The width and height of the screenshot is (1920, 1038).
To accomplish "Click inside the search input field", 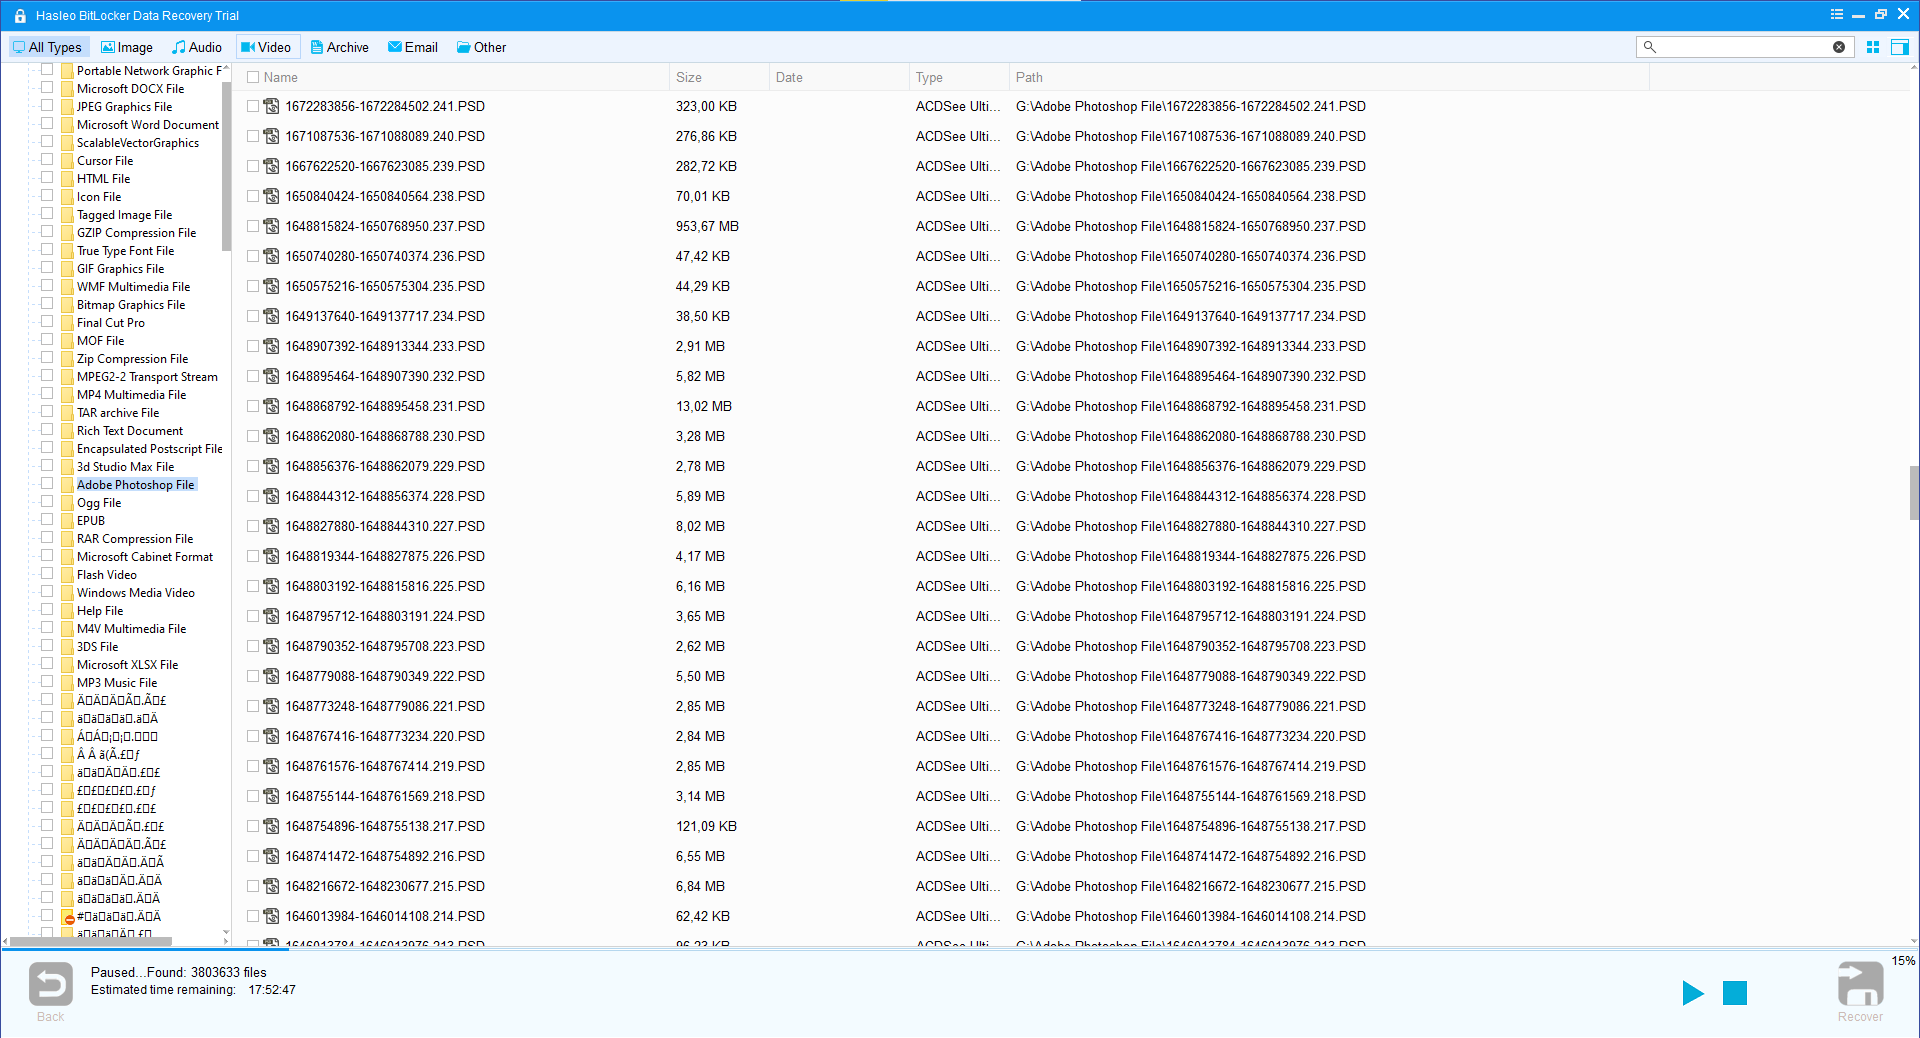I will click(x=1745, y=47).
